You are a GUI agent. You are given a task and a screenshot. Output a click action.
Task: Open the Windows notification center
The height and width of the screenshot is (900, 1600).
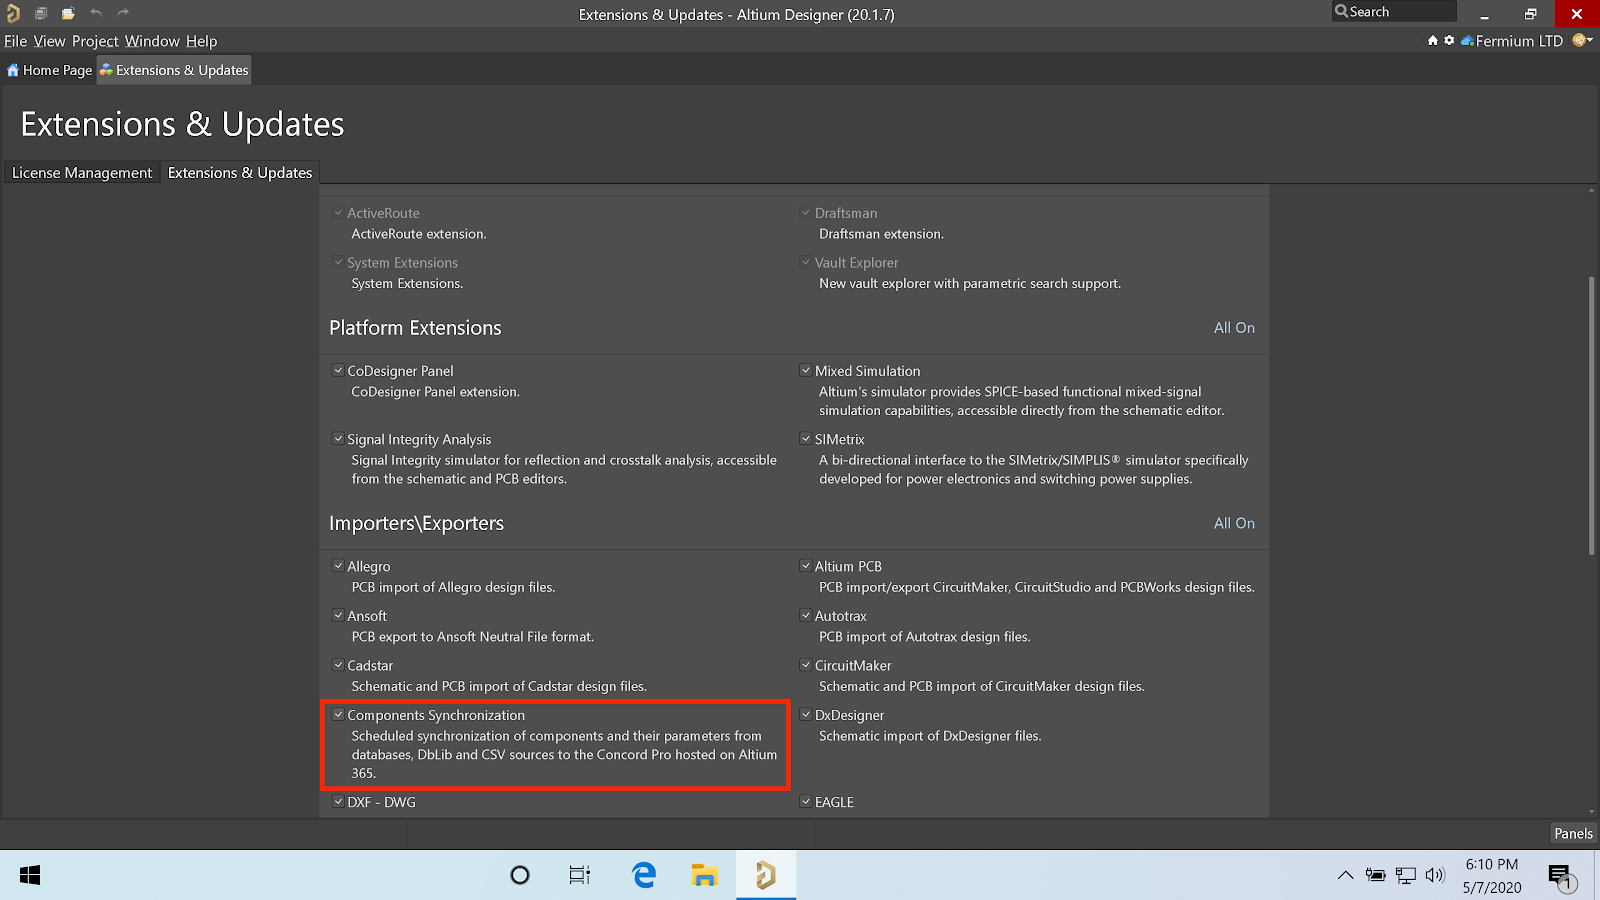click(1563, 878)
